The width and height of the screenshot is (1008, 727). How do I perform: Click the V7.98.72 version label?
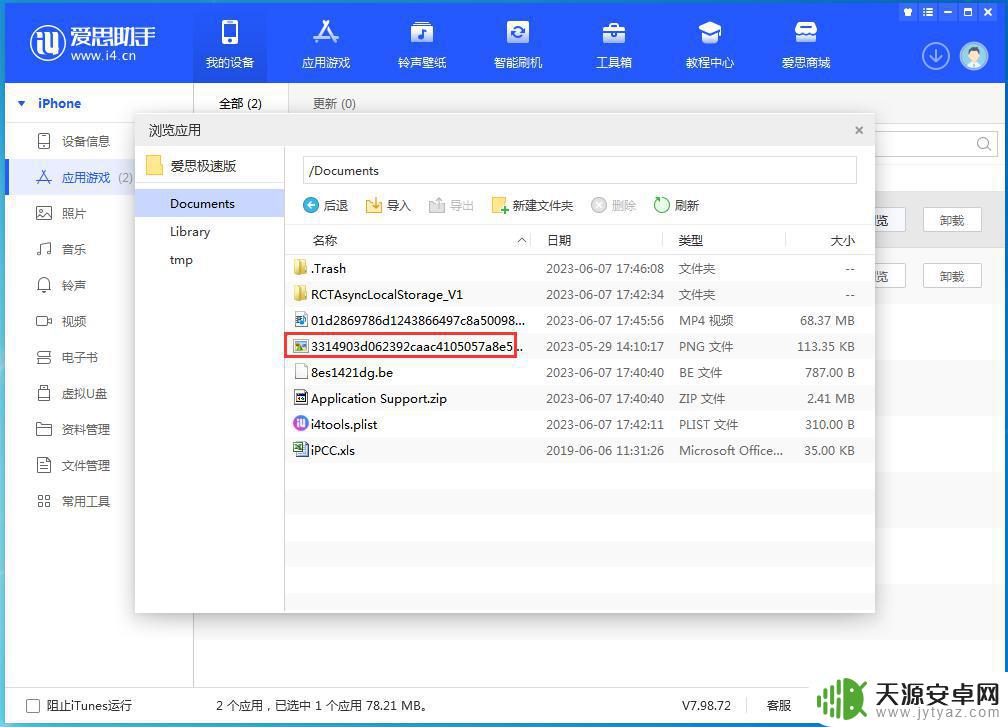coord(706,706)
